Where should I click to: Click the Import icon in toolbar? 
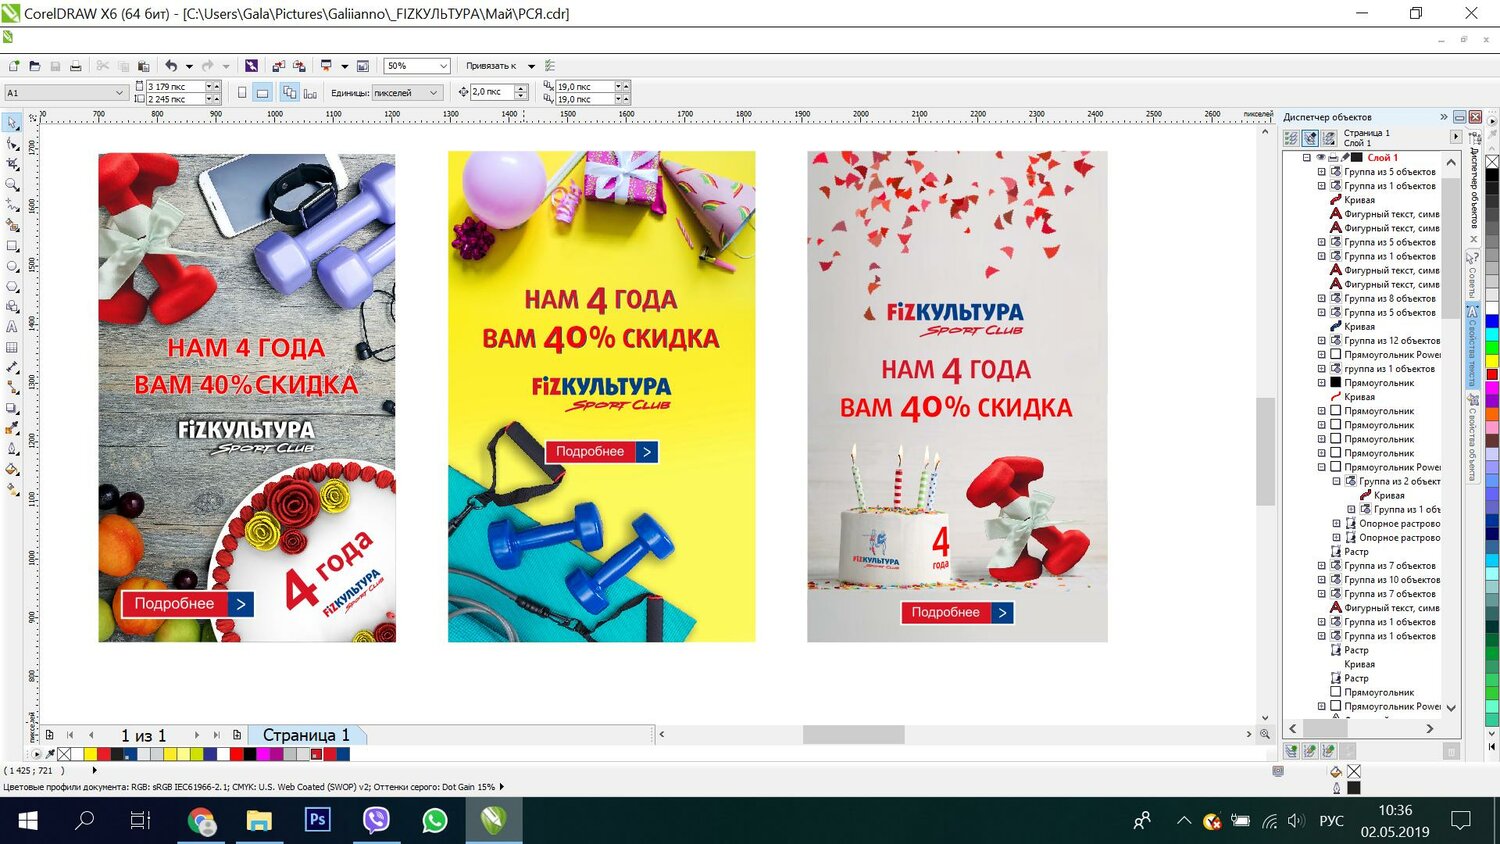click(278, 66)
